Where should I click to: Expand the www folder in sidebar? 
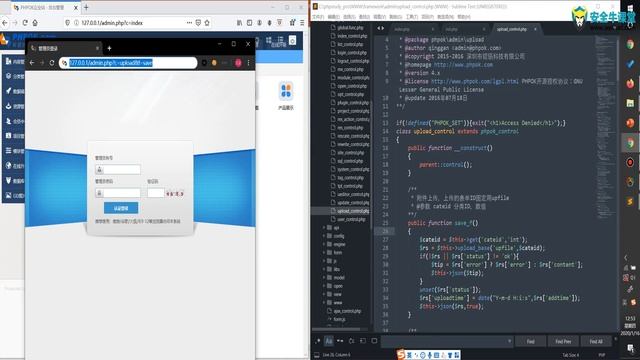coord(324,302)
